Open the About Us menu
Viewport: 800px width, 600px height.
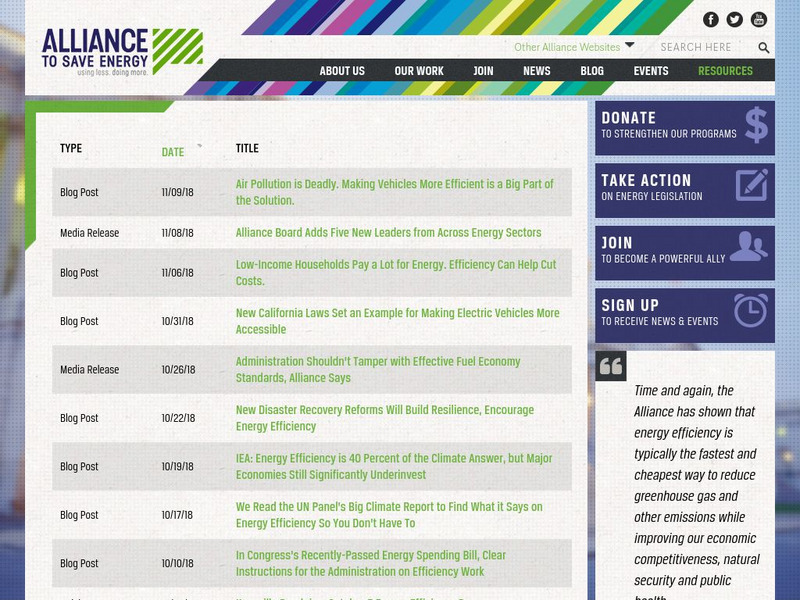(x=342, y=71)
